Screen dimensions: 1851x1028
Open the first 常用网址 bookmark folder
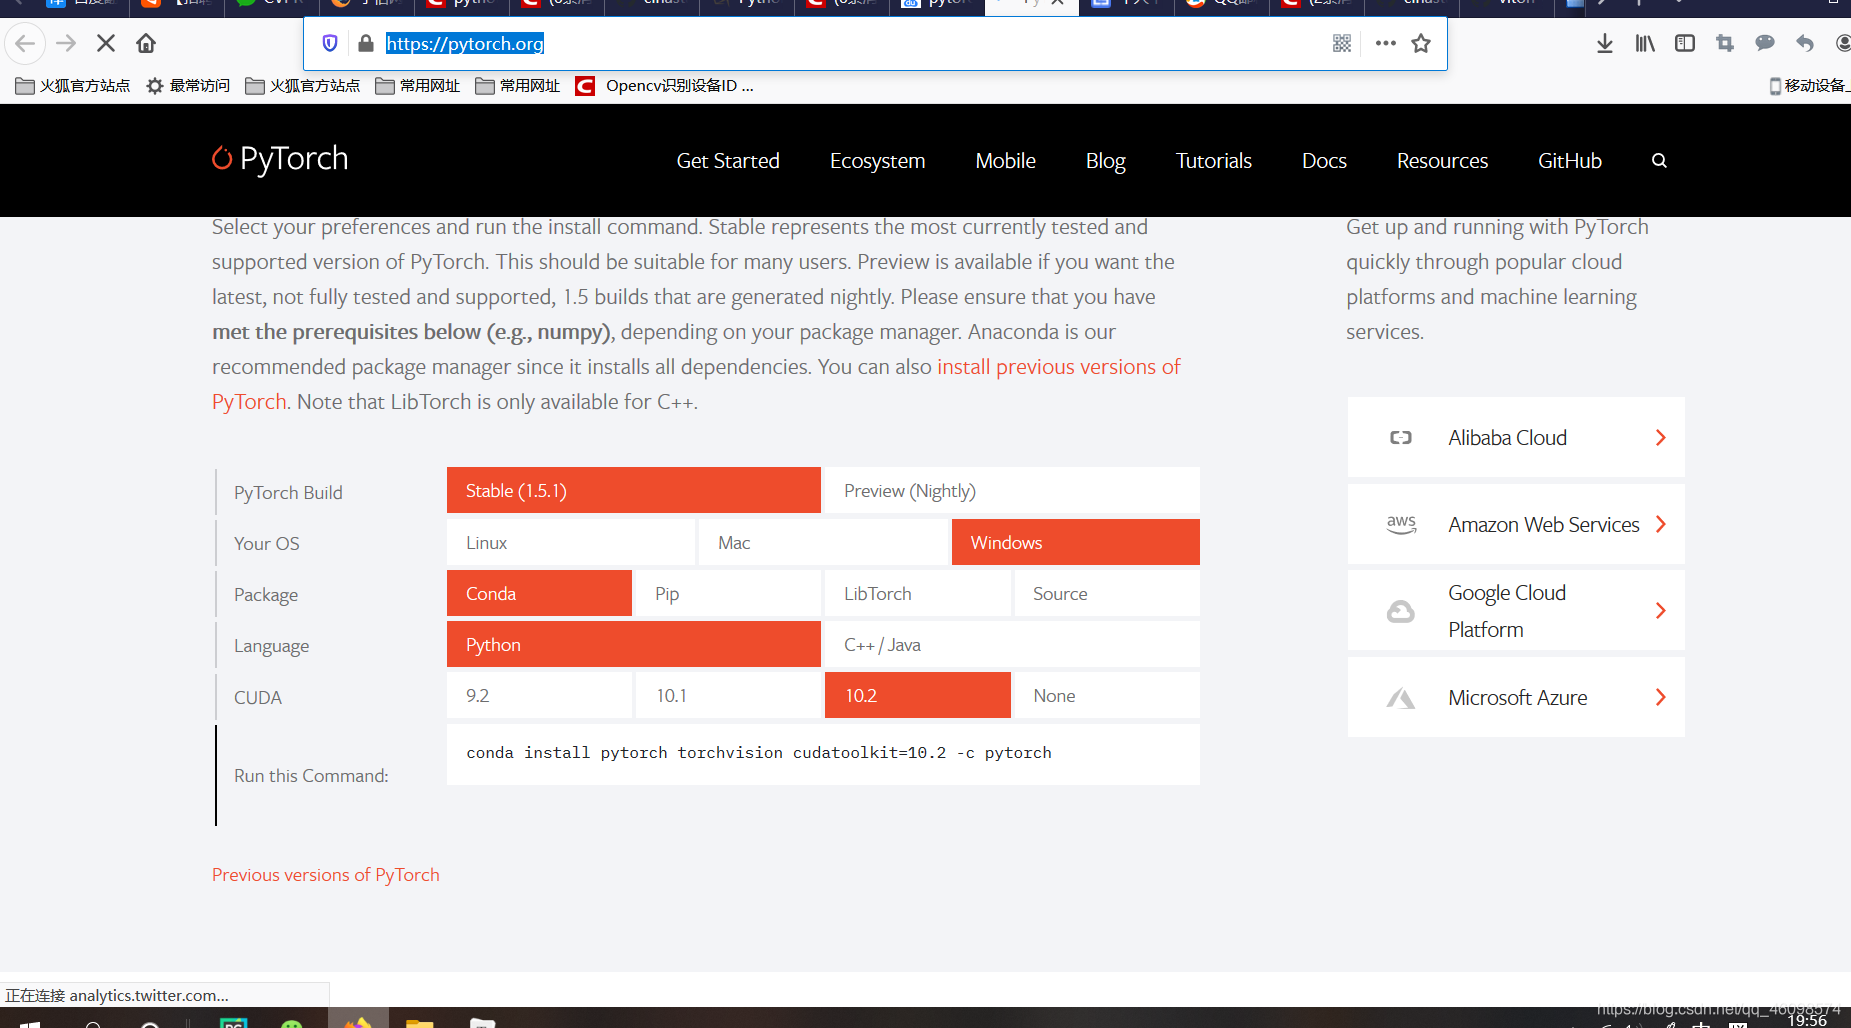coord(418,86)
